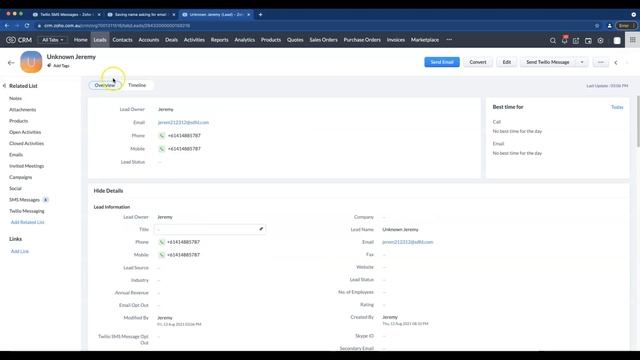Open the search magnifier icon in navbar
The width and height of the screenshot is (640, 360).
point(553,40)
